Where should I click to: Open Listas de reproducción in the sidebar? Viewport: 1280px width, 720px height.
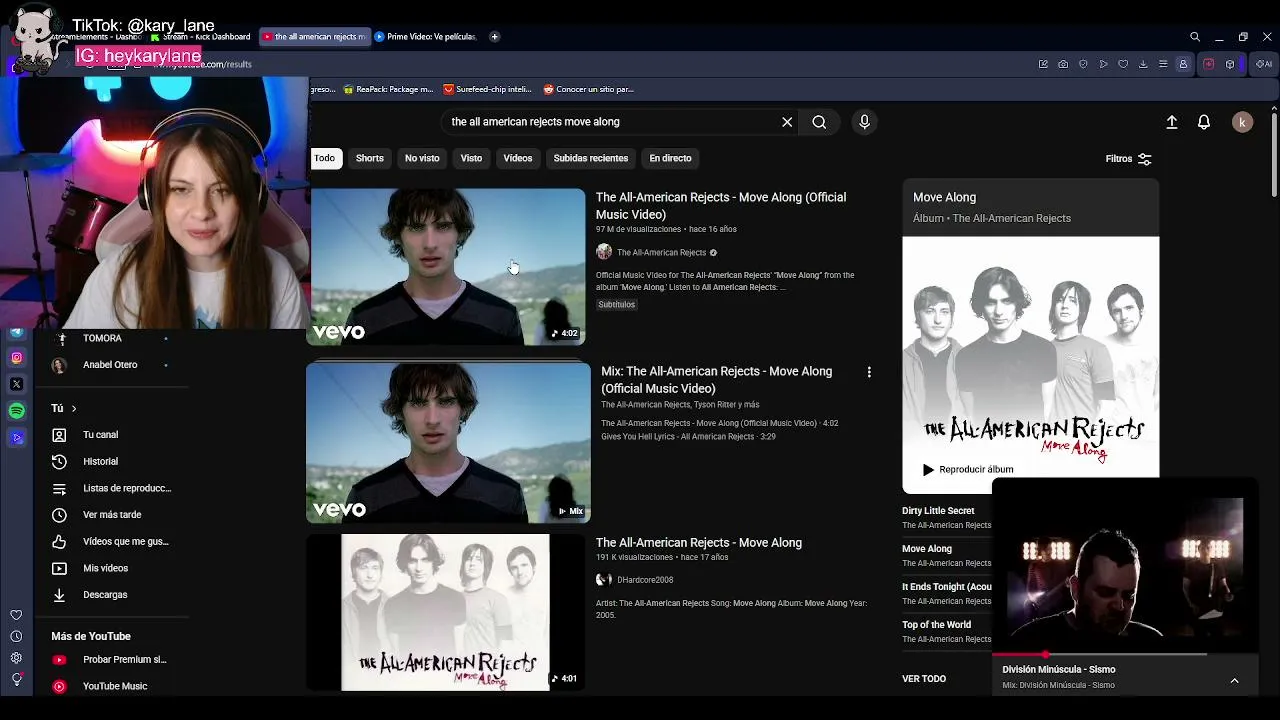[x=110, y=488]
